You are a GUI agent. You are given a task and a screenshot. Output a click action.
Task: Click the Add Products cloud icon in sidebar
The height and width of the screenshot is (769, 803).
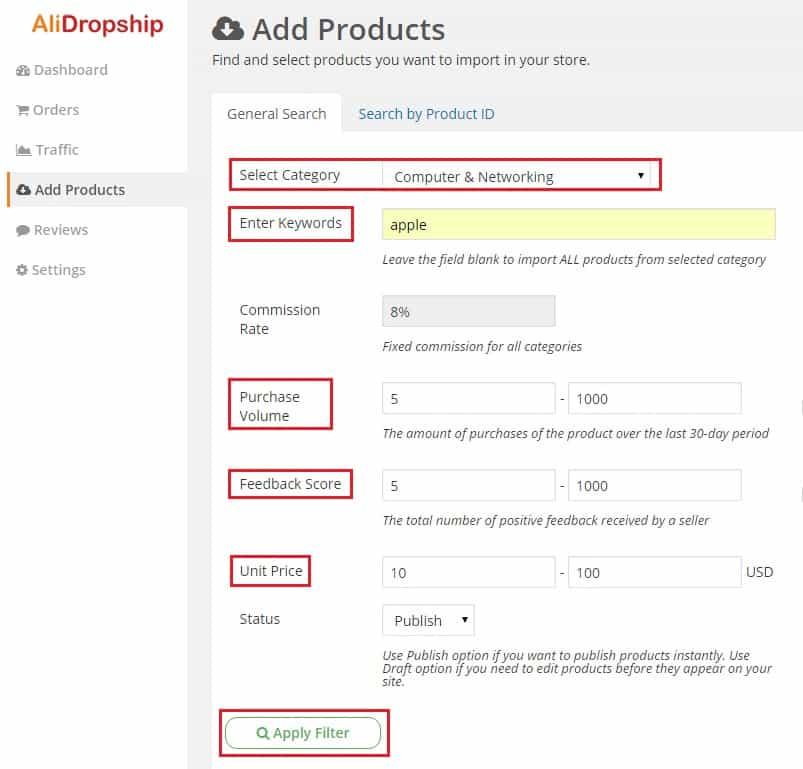(x=24, y=190)
